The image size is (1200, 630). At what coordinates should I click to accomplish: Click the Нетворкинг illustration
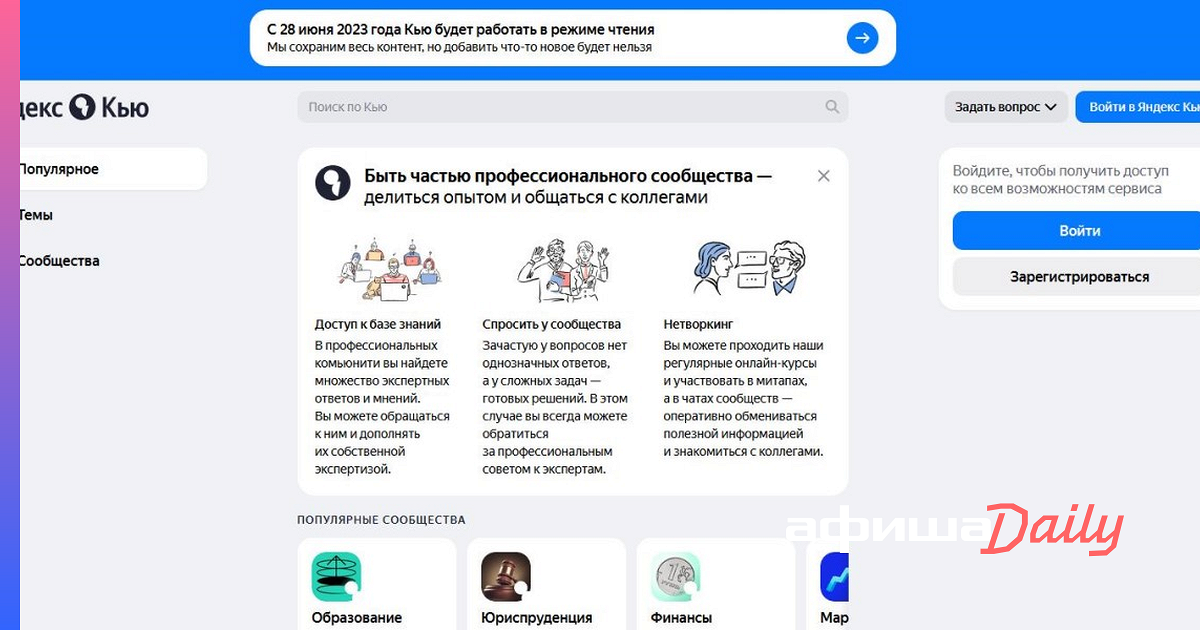tap(750, 268)
